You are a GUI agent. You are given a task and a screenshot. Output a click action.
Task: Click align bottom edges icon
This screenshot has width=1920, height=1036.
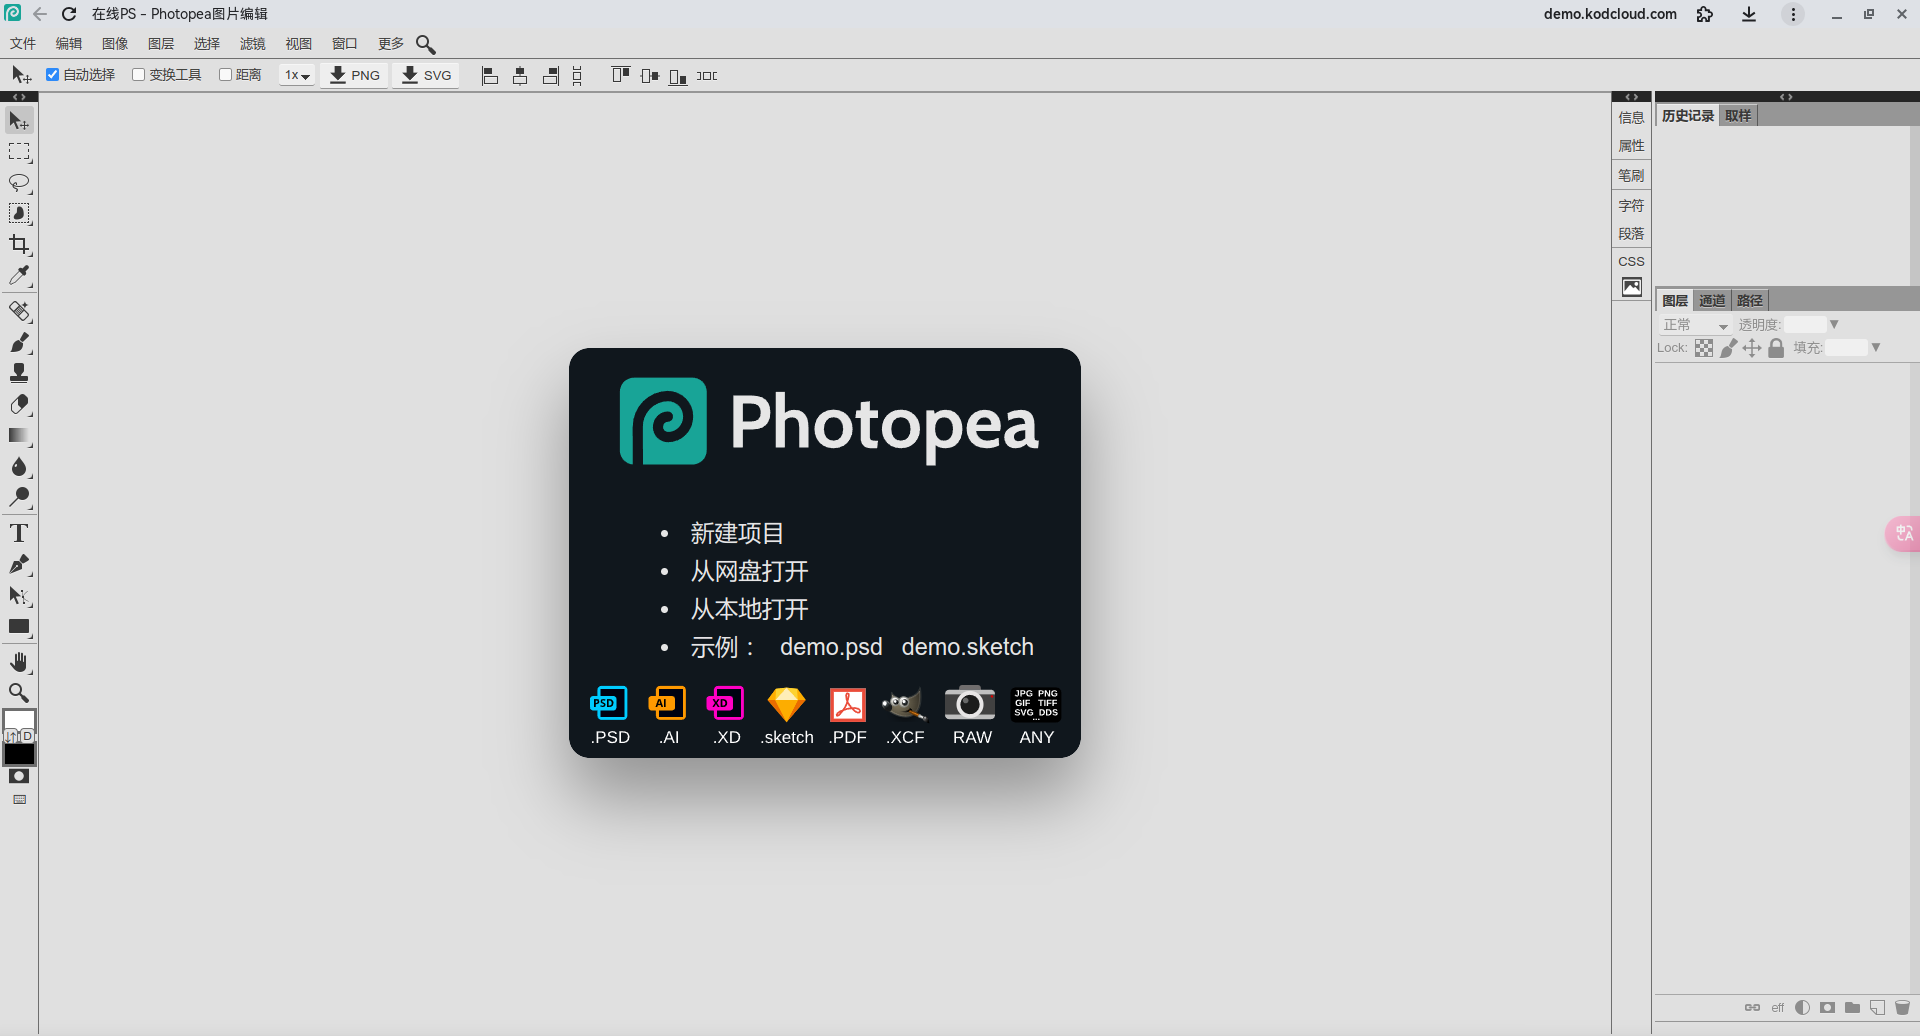coord(678,76)
